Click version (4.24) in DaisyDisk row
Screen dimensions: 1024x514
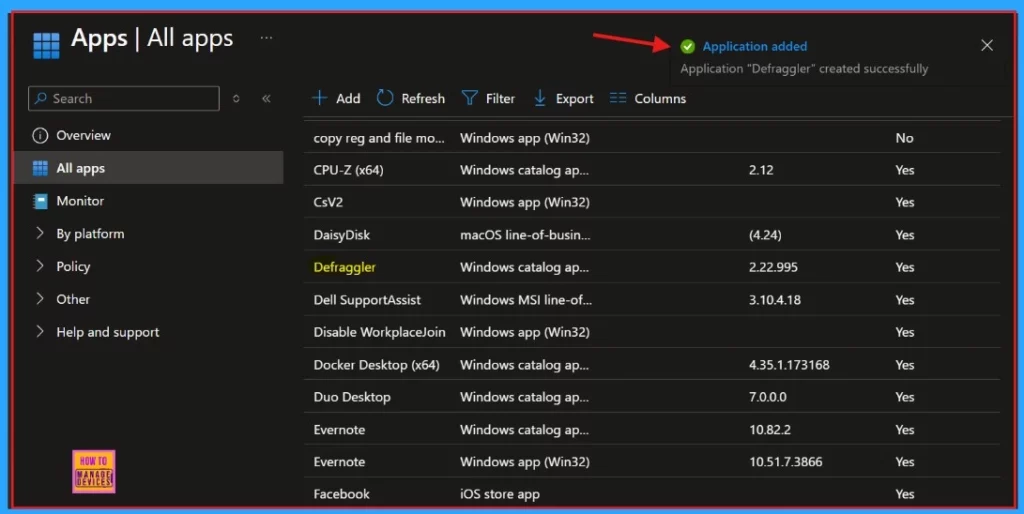pos(765,235)
